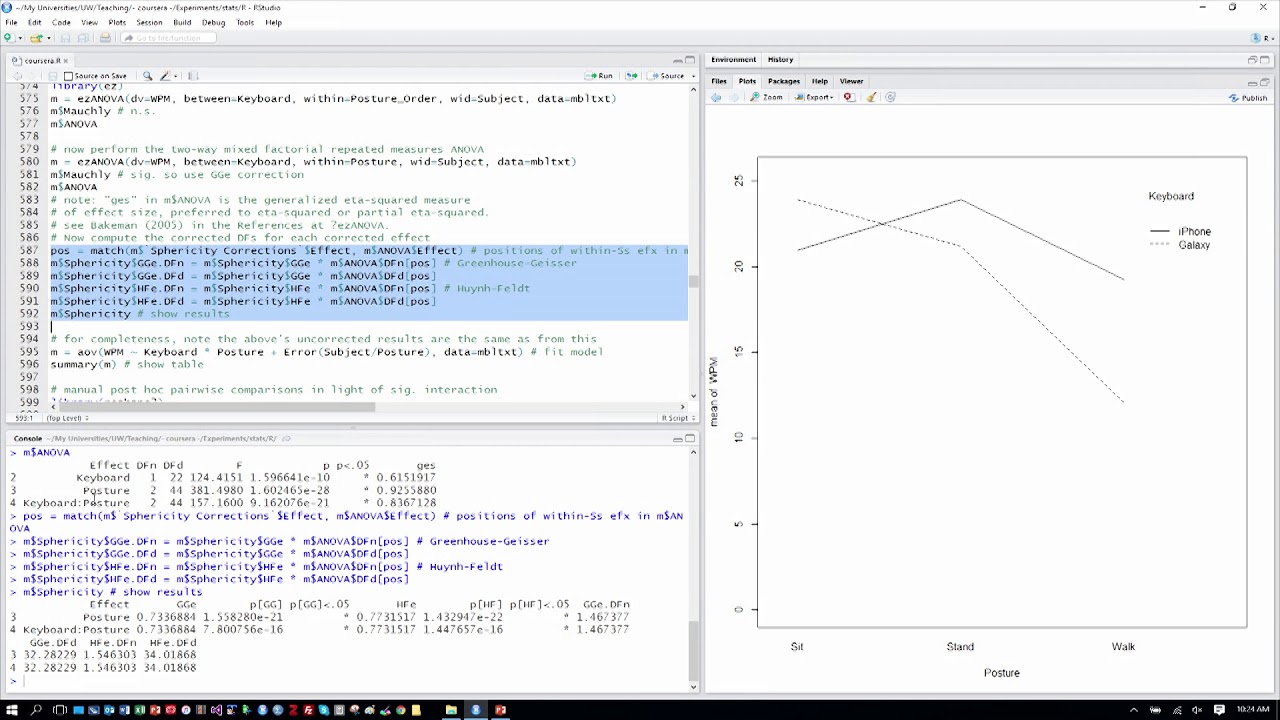Click the editor vertical scrollbar thumb

tap(693, 282)
